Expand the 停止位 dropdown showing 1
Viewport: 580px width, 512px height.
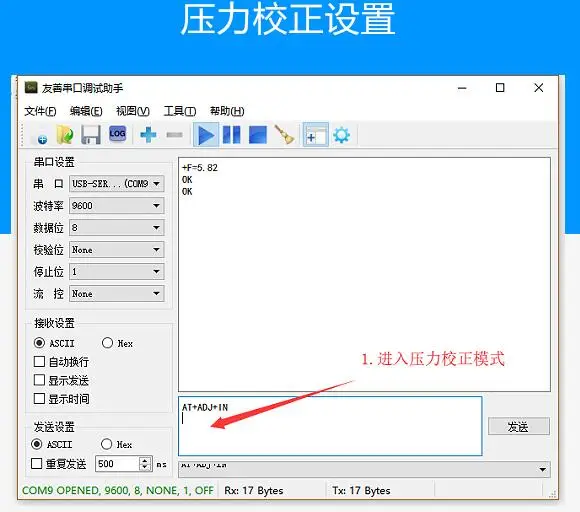pos(117,272)
